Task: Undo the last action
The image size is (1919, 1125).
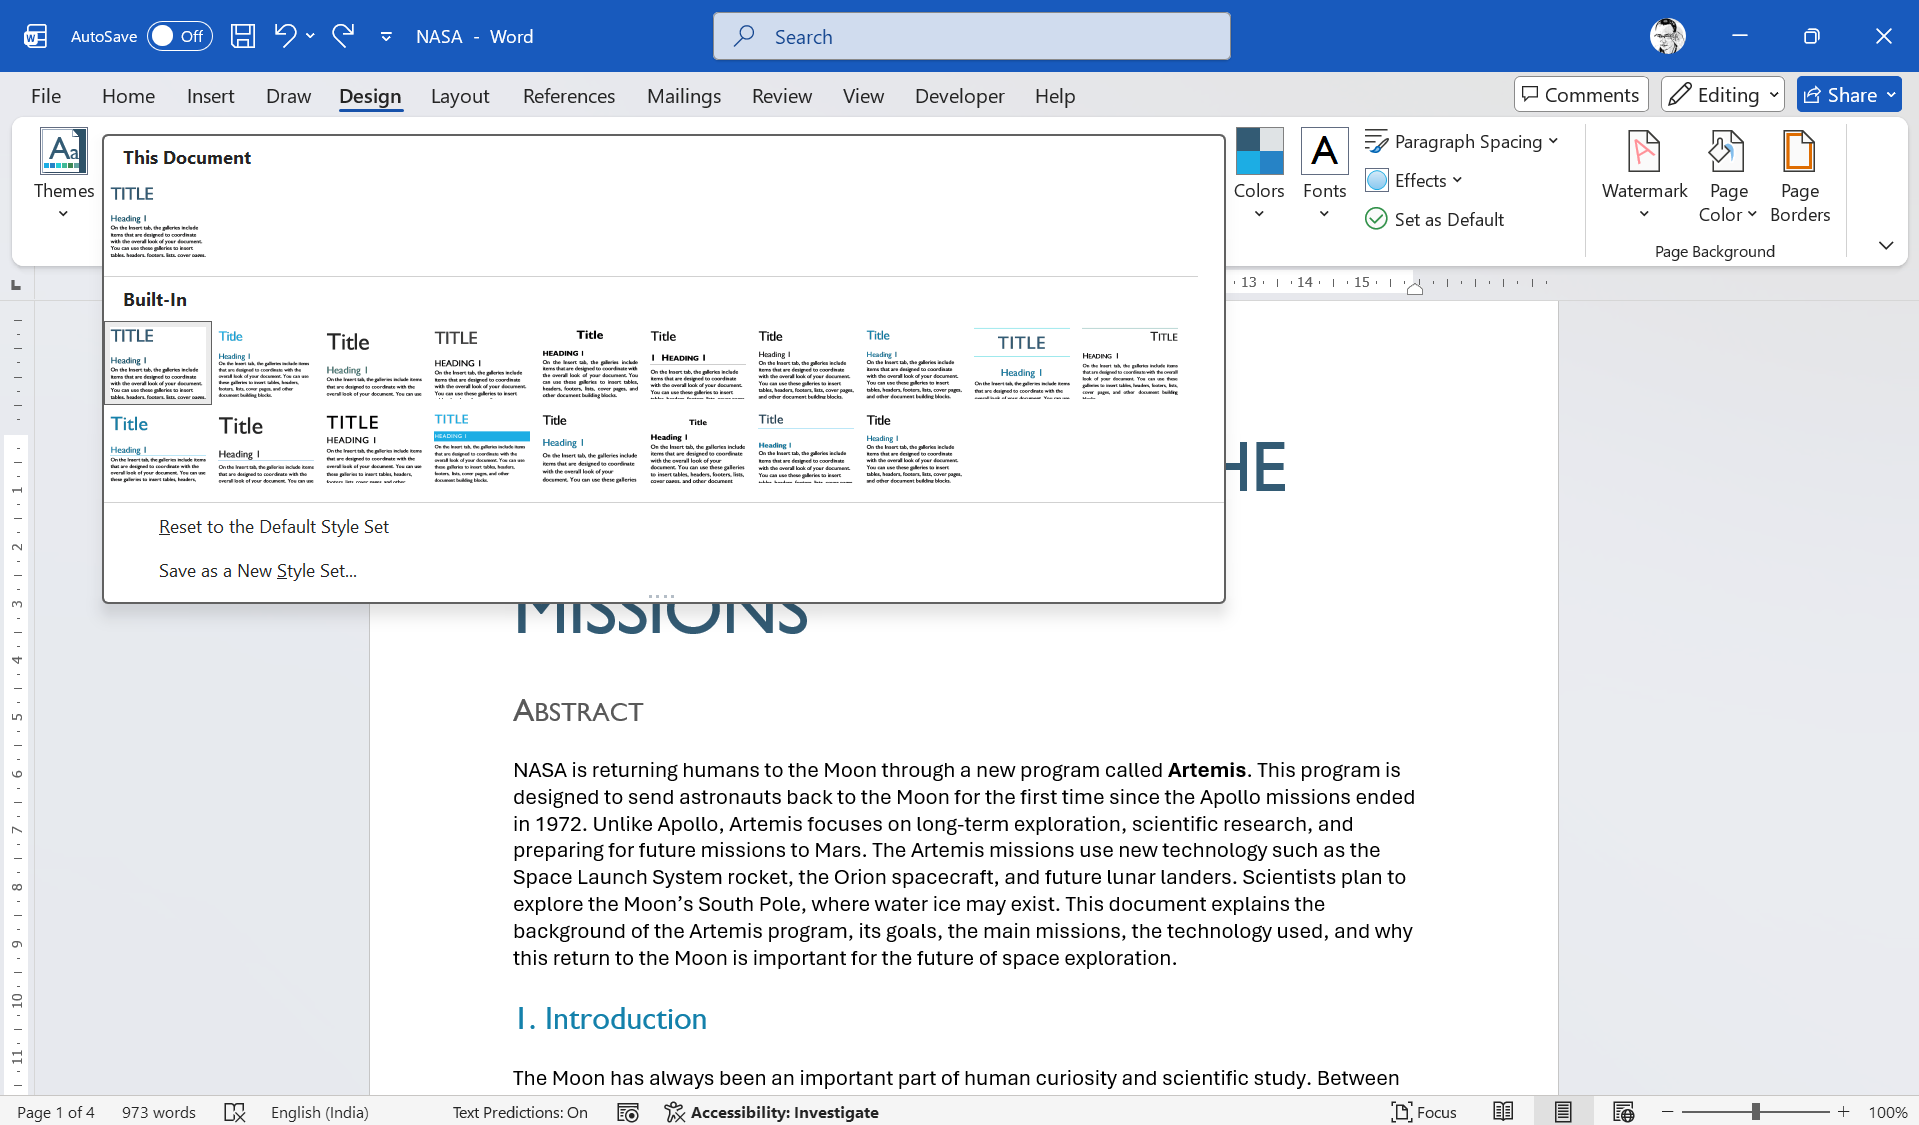Action: tap(285, 36)
